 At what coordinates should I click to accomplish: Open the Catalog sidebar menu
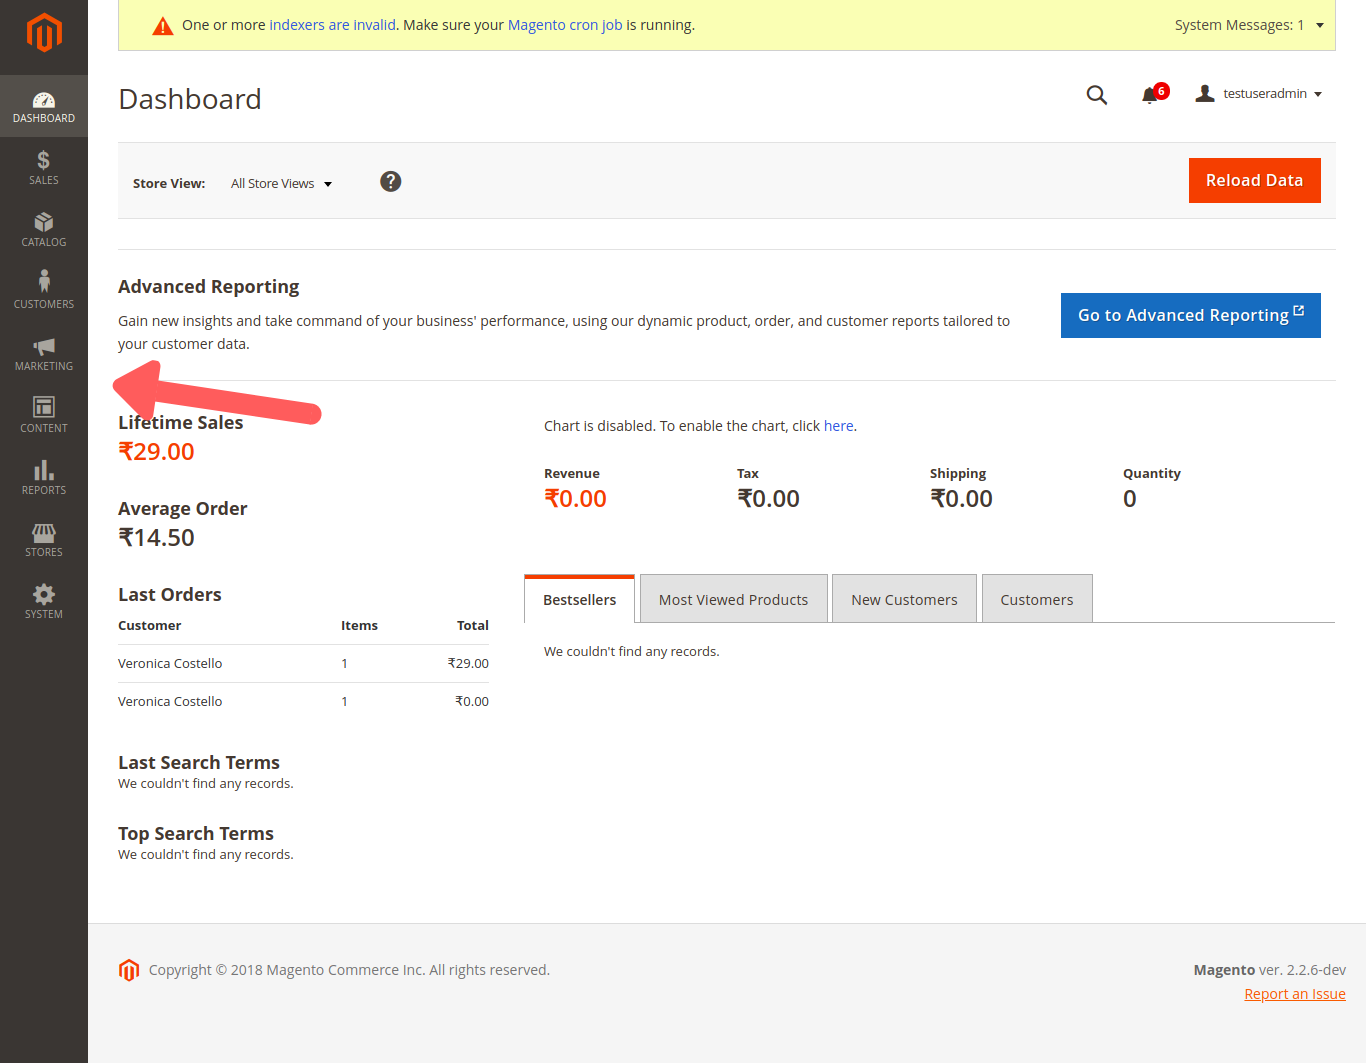tap(44, 229)
